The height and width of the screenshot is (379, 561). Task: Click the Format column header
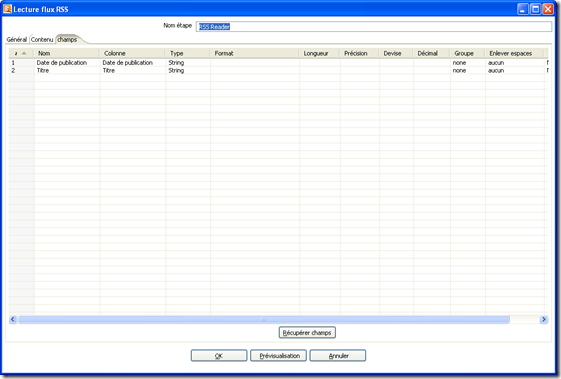coord(255,53)
